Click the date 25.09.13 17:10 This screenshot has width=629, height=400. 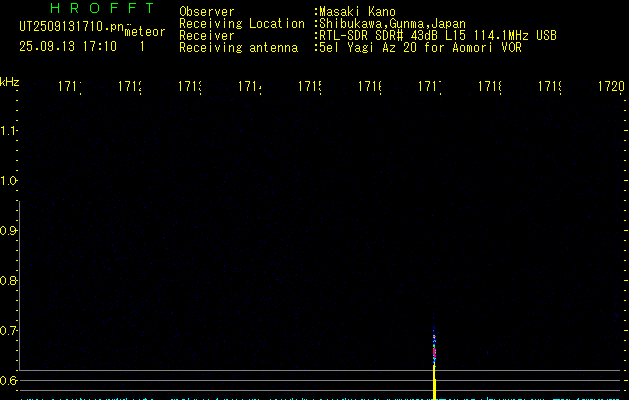coord(68,46)
